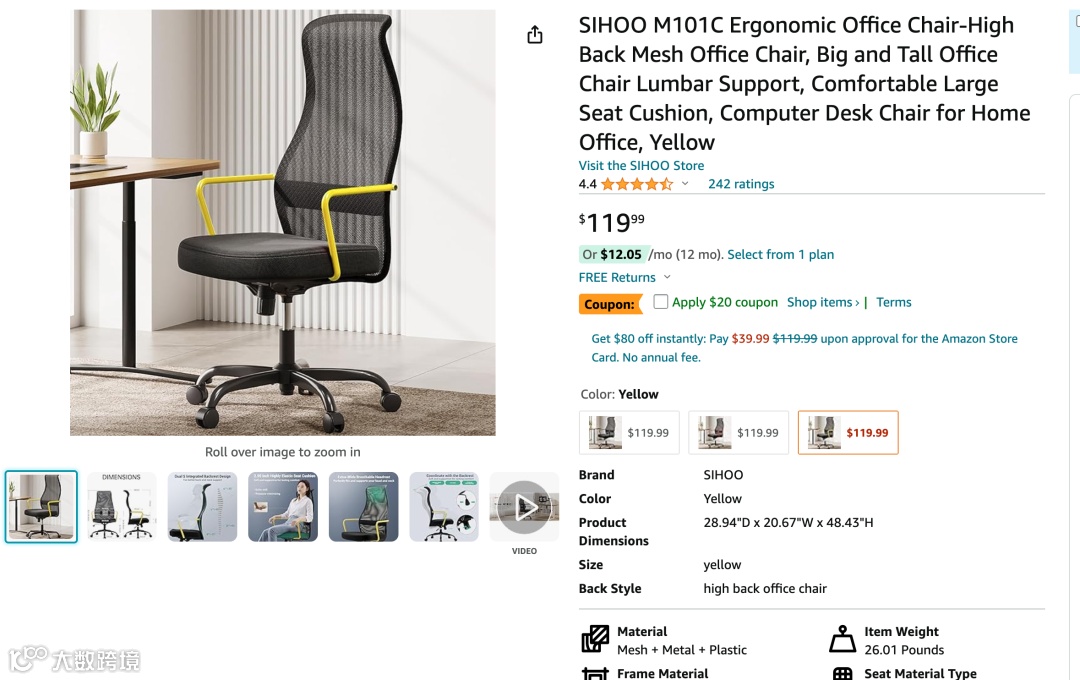Open the Shop items link
This screenshot has width=1080, height=680.
(823, 302)
